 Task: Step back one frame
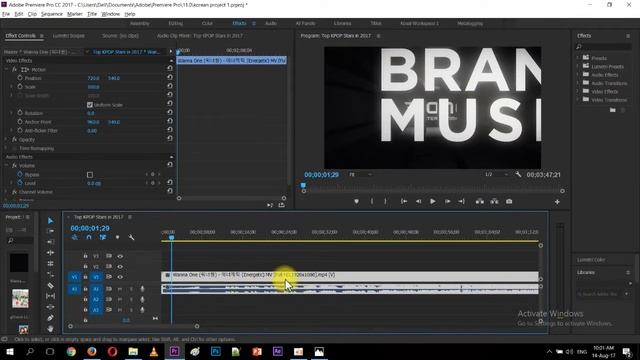(418, 202)
